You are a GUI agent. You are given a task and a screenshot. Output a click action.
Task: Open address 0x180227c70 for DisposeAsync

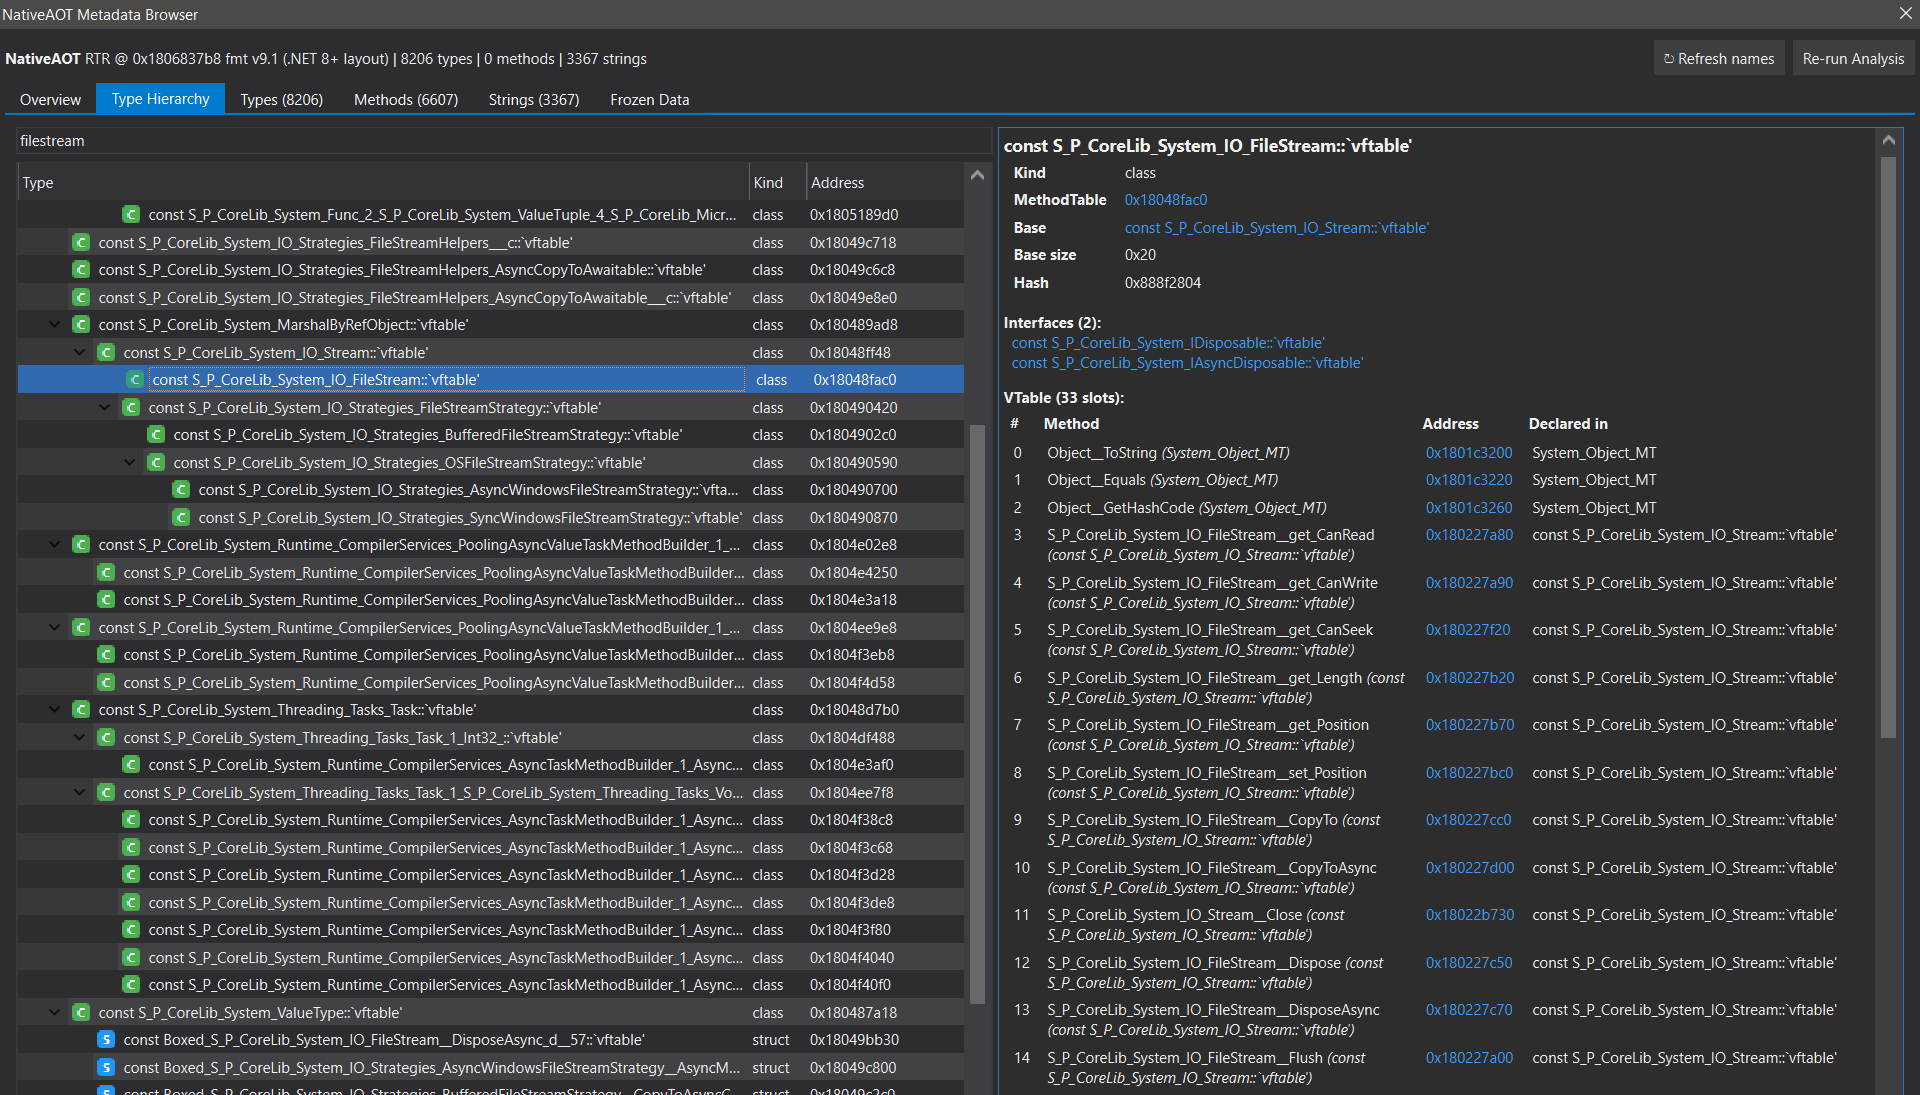1469,1010
